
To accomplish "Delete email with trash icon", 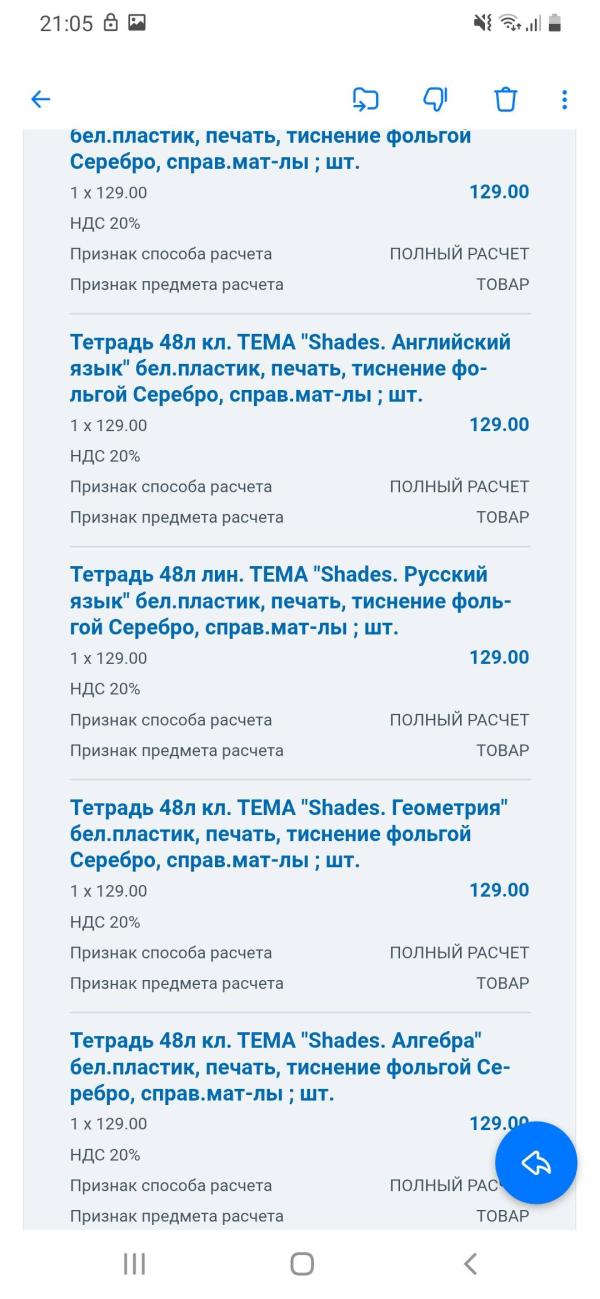I will [x=506, y=99].
